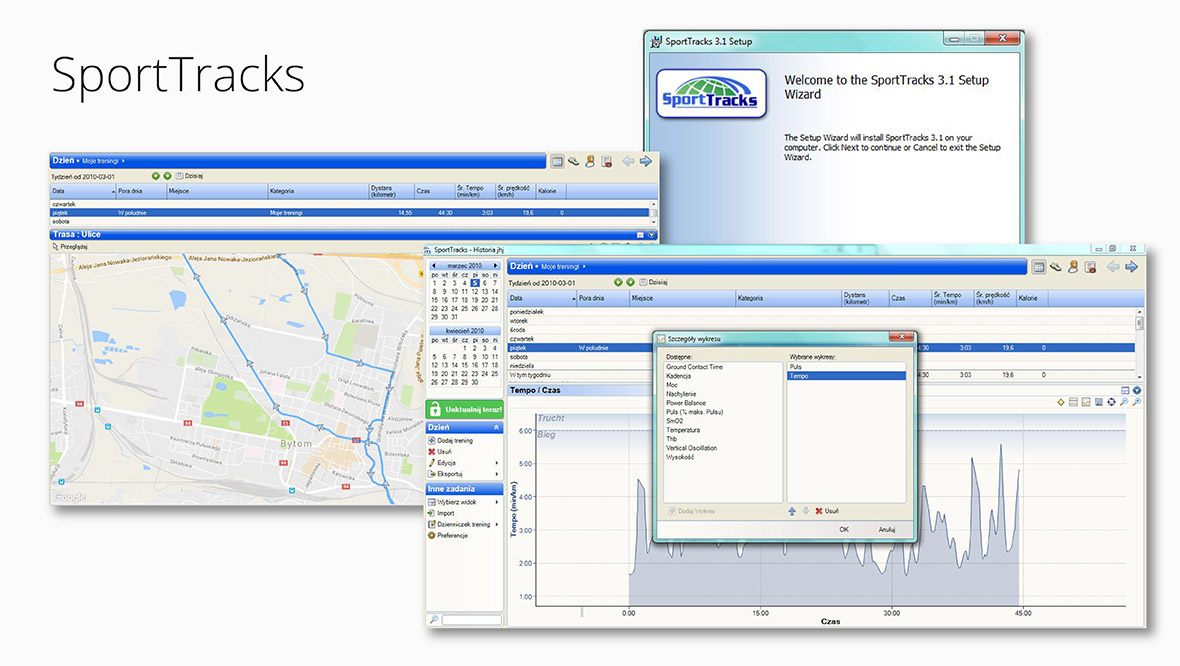The height and width of the screenshot is (666, 1180).
Task: Click the forward arrow in the back window
Action: point(646,161)
